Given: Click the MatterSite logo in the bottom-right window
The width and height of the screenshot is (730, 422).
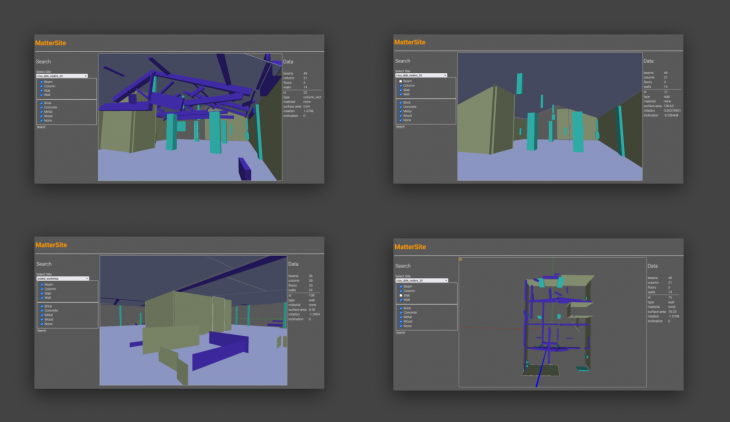Looking at the screenshot, I should [x=411, y=246].
